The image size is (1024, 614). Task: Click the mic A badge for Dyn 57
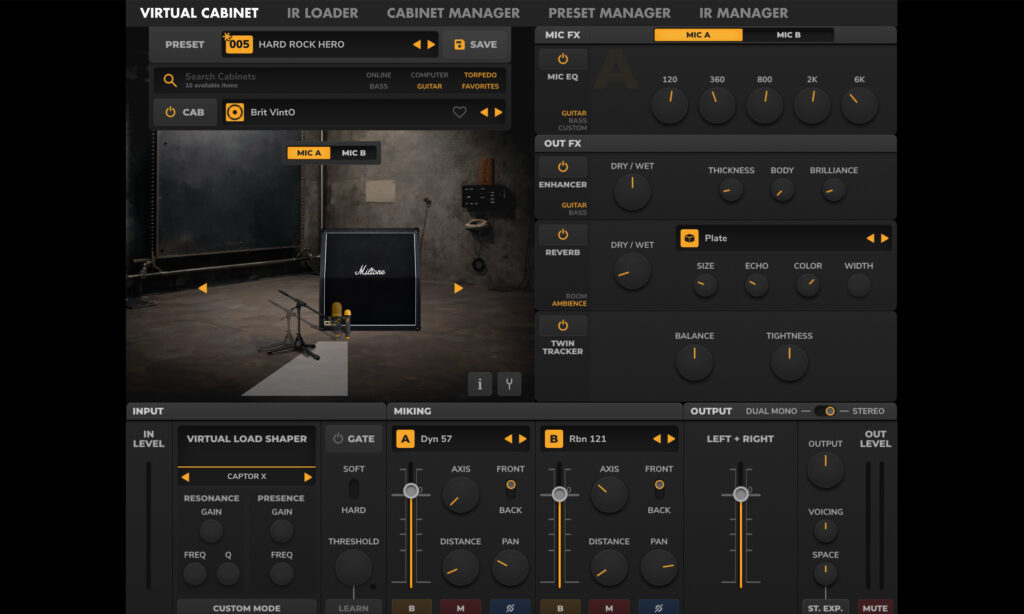click(x=405, y=439)
